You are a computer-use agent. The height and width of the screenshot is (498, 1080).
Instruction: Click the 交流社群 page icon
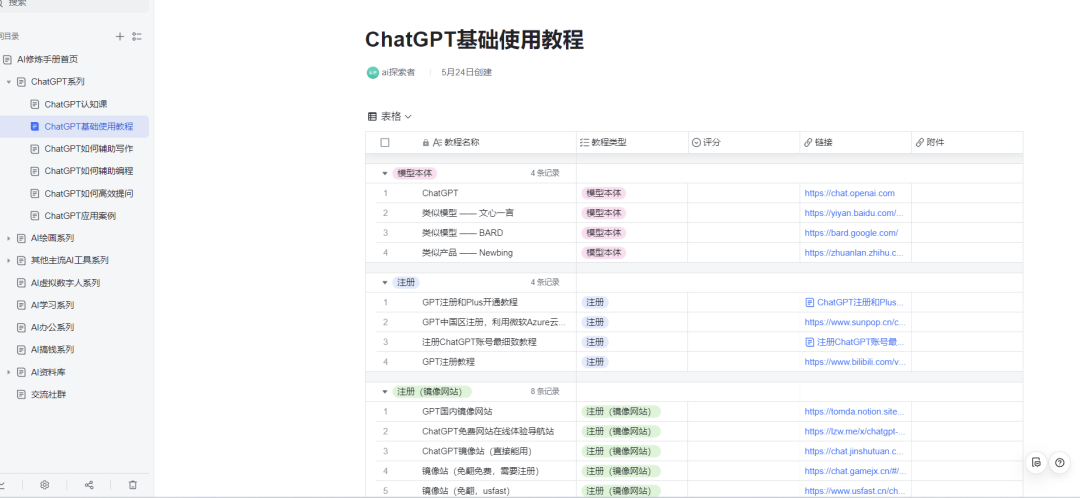[x=21, y=395]
